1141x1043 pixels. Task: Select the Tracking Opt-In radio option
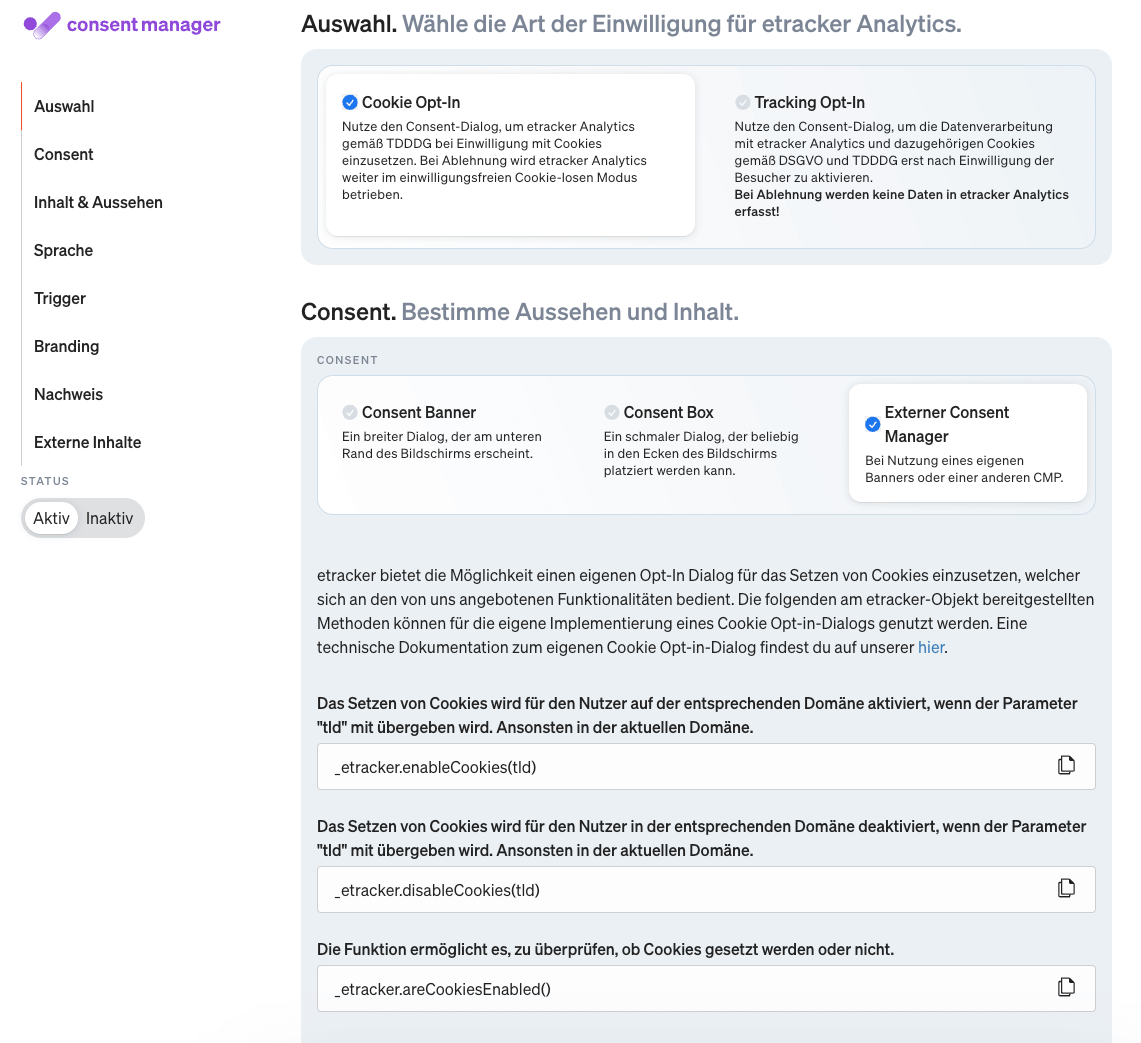(x=742, y=103)
